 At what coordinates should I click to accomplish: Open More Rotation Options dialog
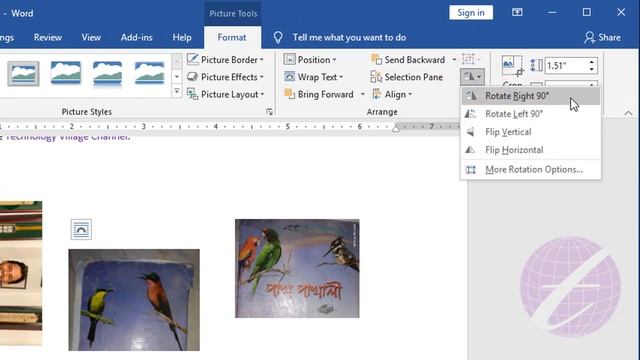531,169
